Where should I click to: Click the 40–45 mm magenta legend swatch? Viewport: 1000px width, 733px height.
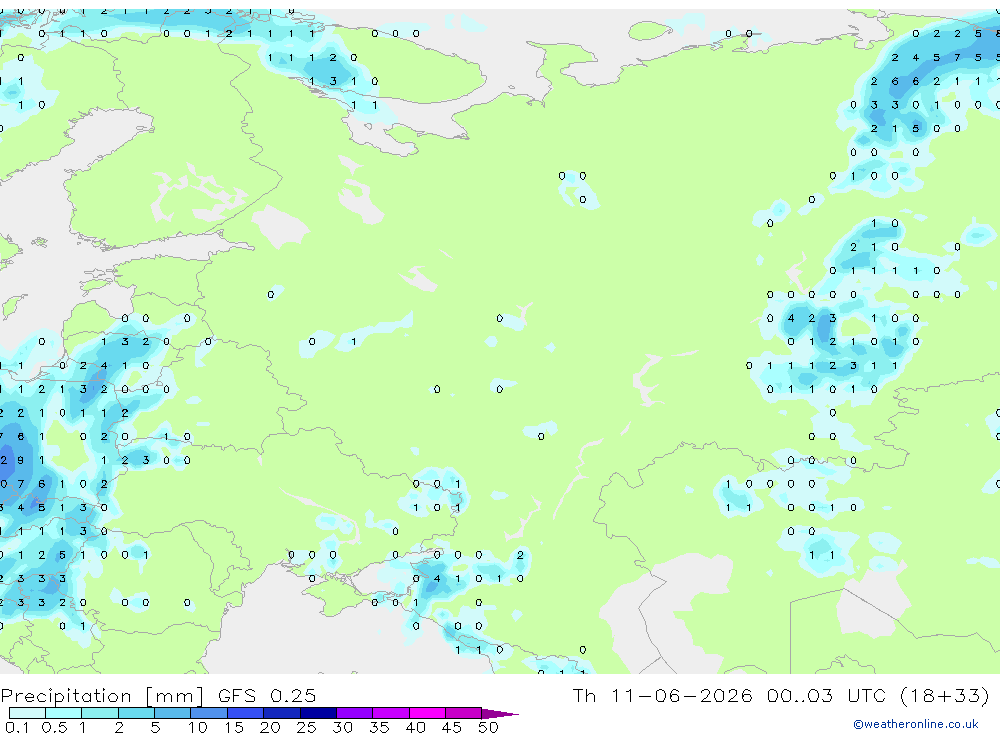(427, 713)
